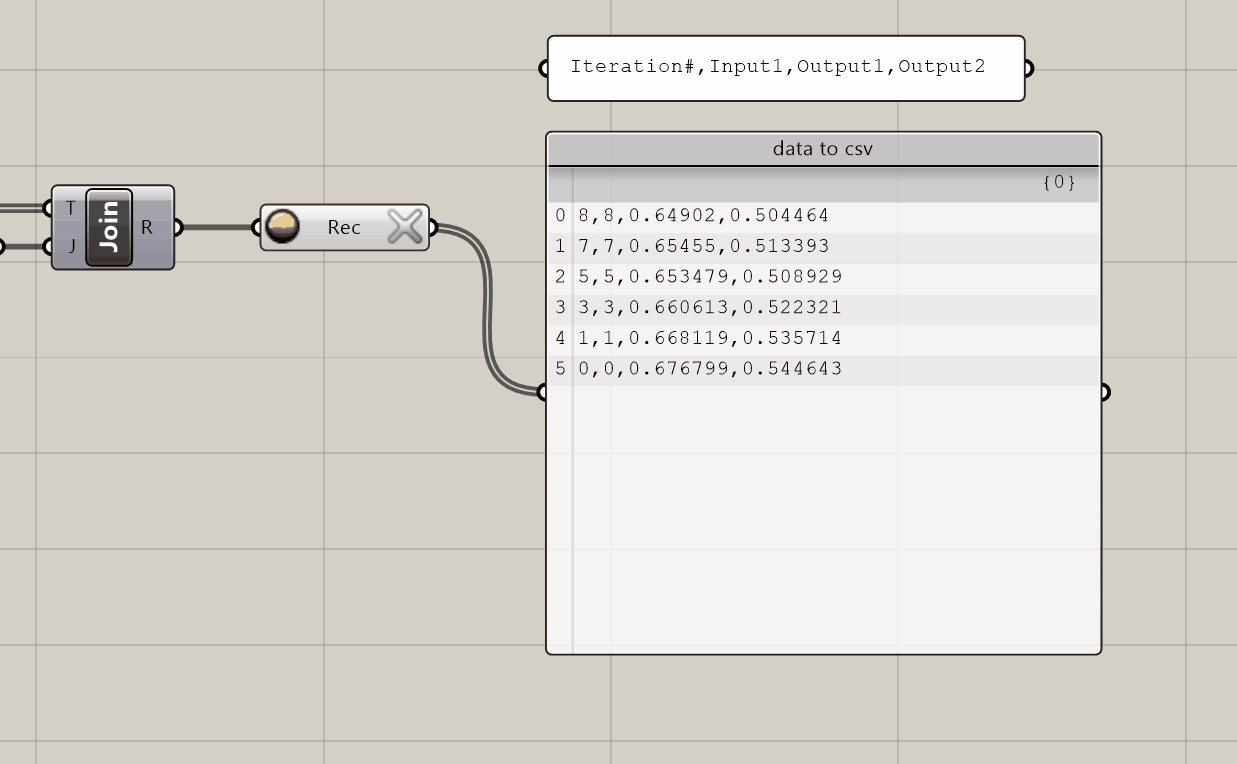
Task: Click the Rec component name label
Action: point(343,227)
